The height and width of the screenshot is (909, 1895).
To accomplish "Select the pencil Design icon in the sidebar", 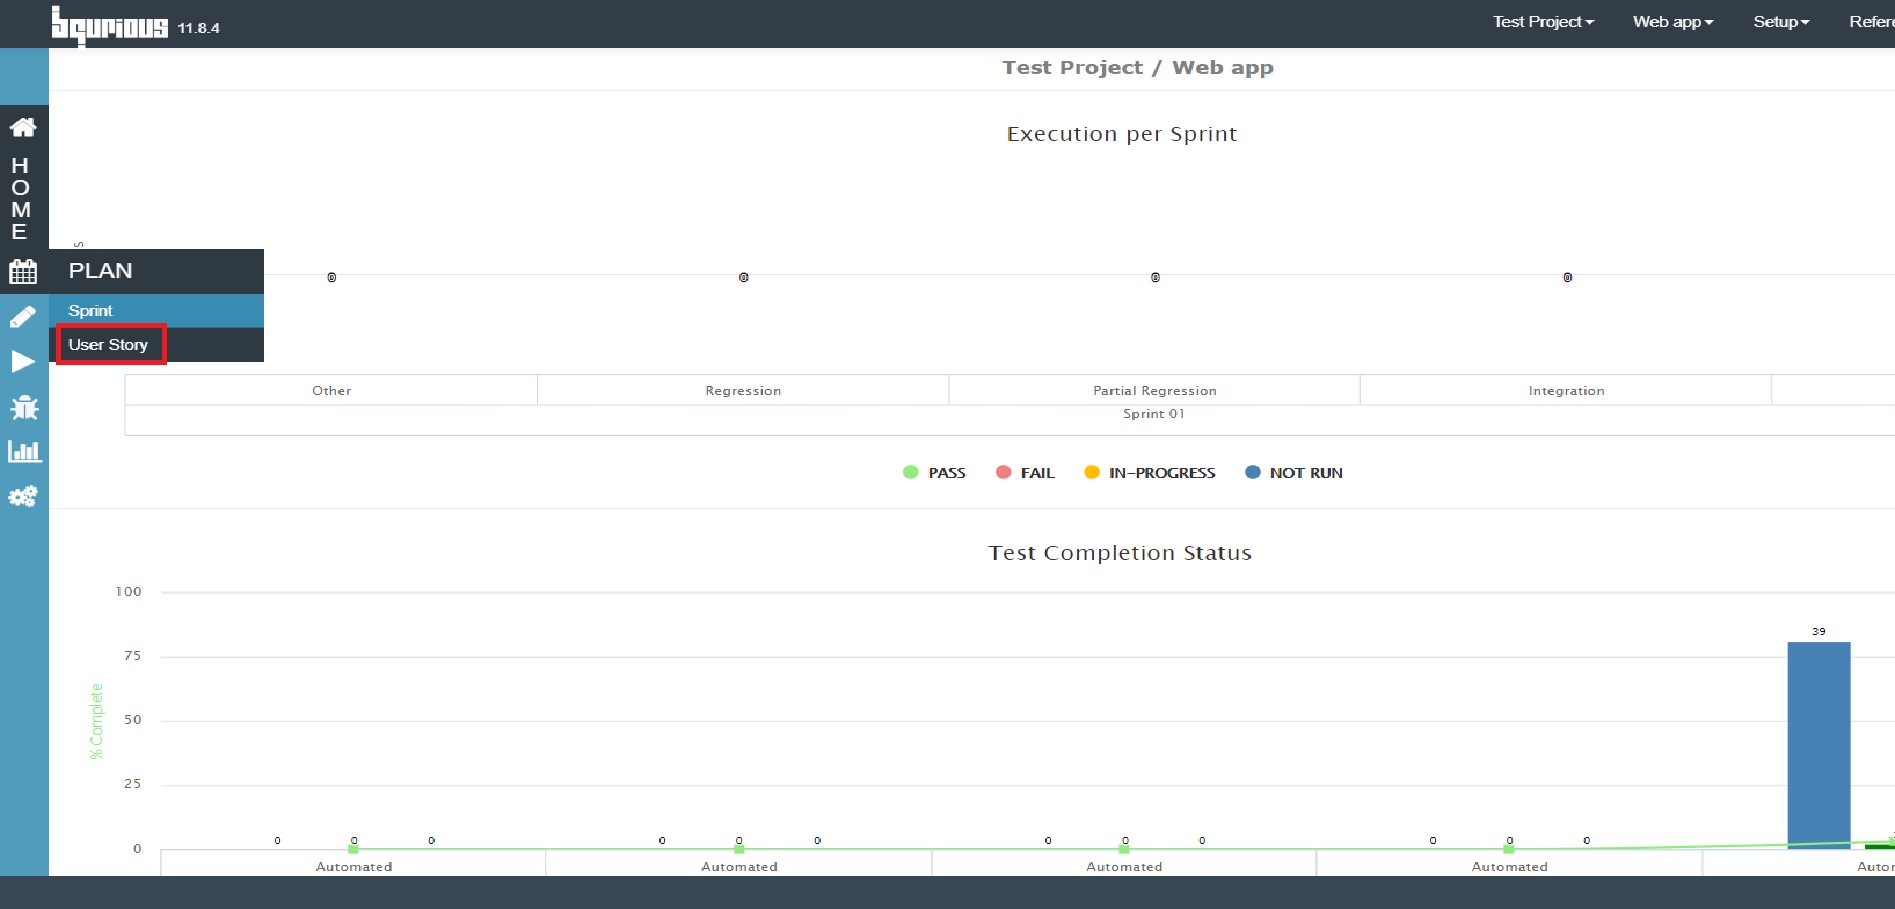I will pyautogui.click(x=23, y=317).
